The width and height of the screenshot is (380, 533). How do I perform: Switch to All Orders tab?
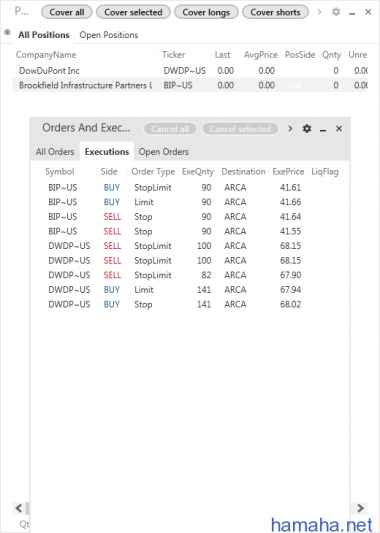(55, 152)
